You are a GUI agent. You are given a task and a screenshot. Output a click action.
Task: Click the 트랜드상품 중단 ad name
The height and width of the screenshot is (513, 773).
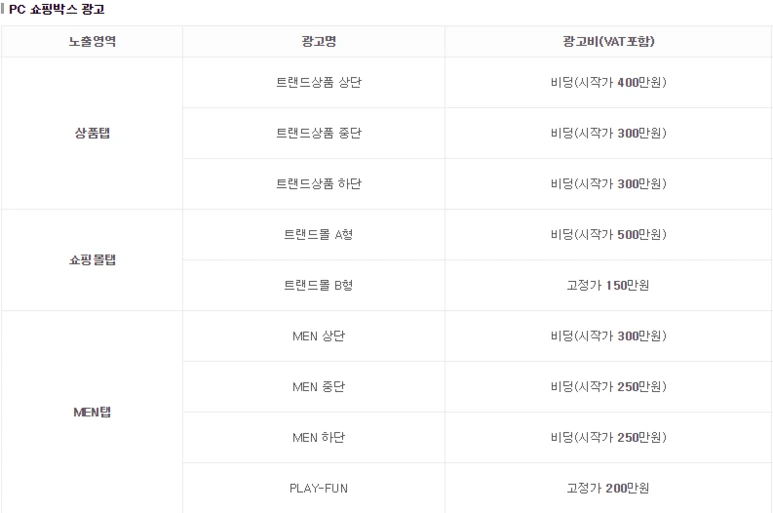(x=318, y=133)
